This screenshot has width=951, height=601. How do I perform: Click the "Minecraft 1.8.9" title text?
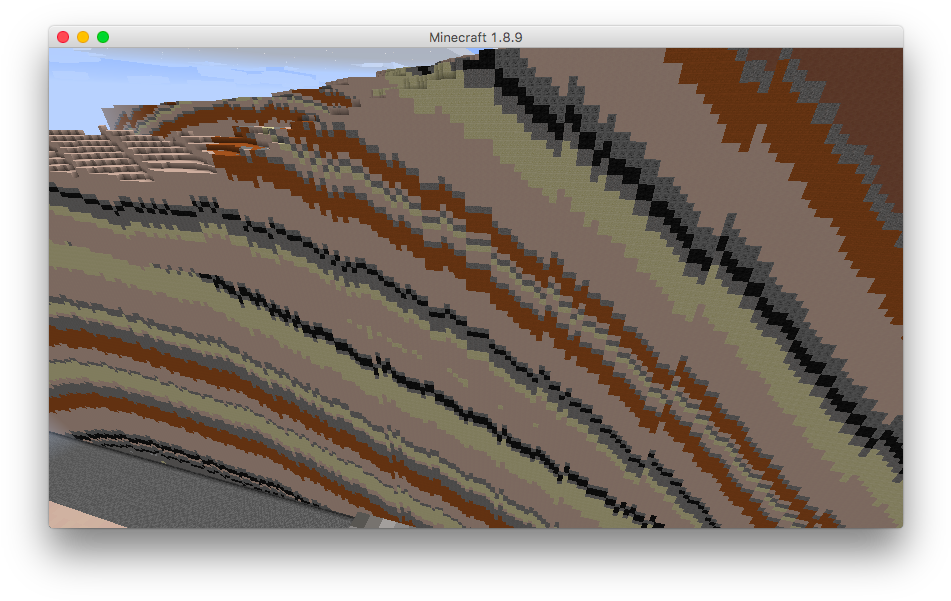(x=475, y=37)
